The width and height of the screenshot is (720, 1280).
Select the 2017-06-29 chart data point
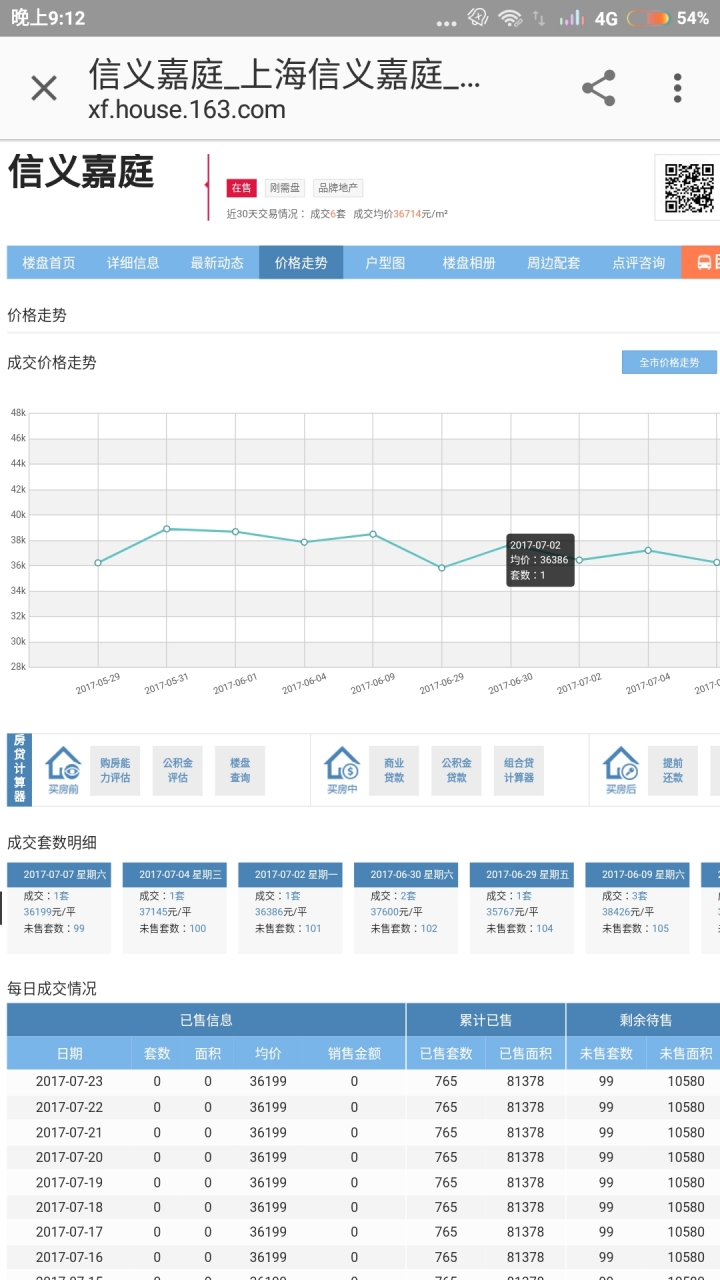point(442,568)
